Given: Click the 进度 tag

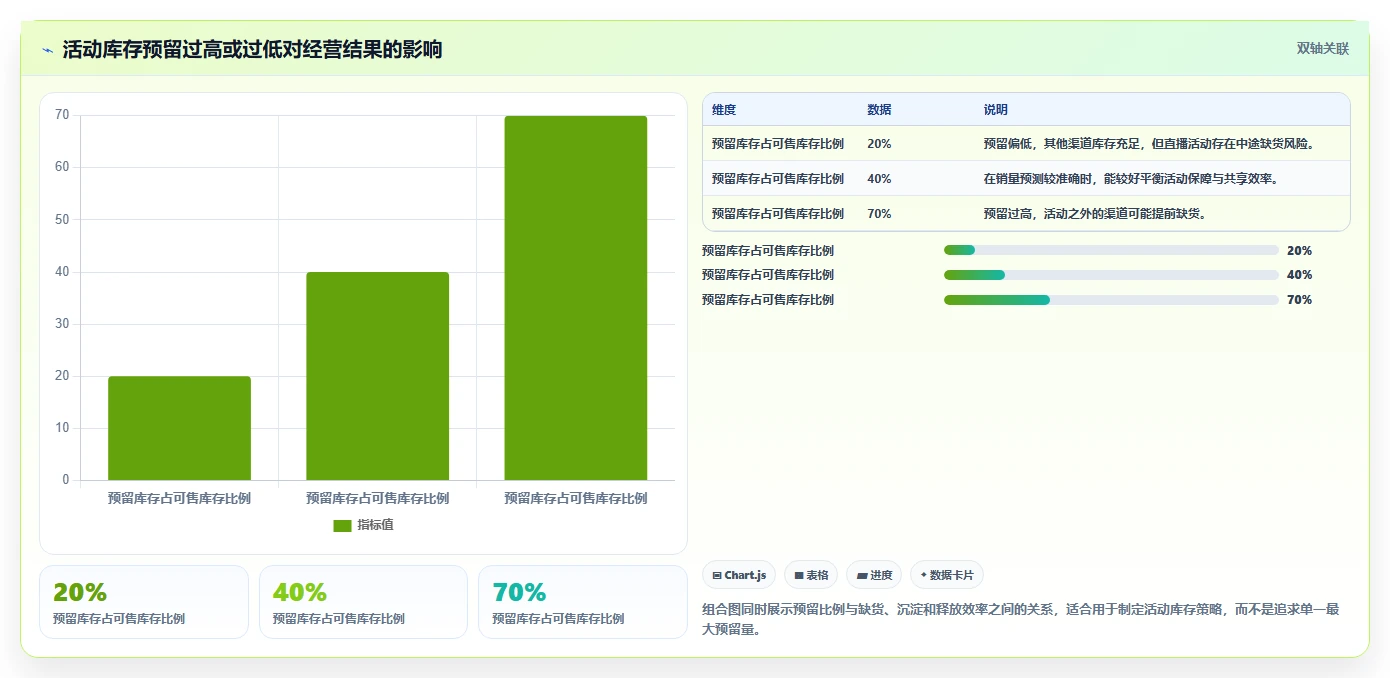Looking at the screenshot, I should pyautogui.click(x=874, y=575).
